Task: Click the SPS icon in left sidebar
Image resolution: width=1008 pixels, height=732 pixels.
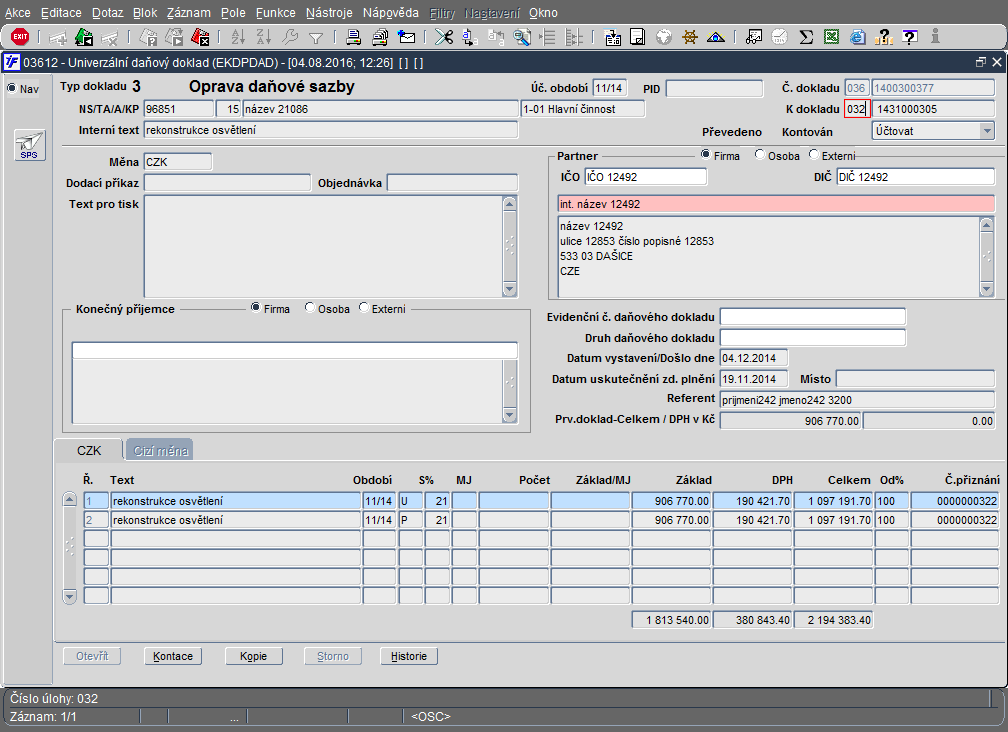Action: 29,146
